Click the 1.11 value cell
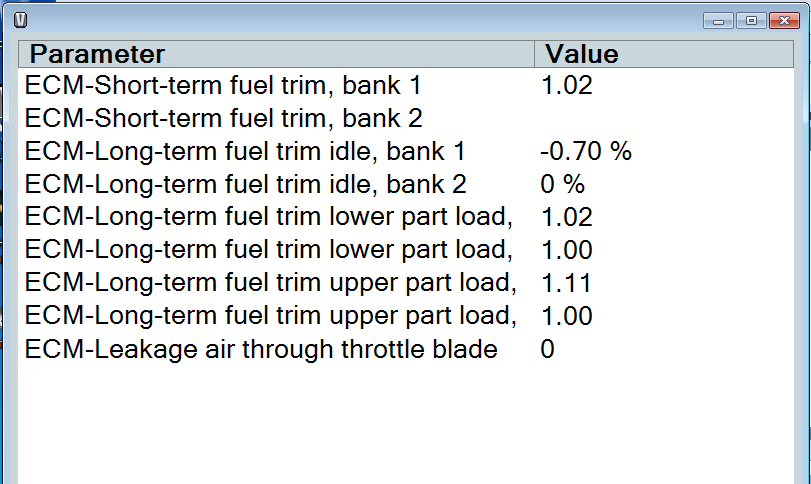 coord(566,283)
